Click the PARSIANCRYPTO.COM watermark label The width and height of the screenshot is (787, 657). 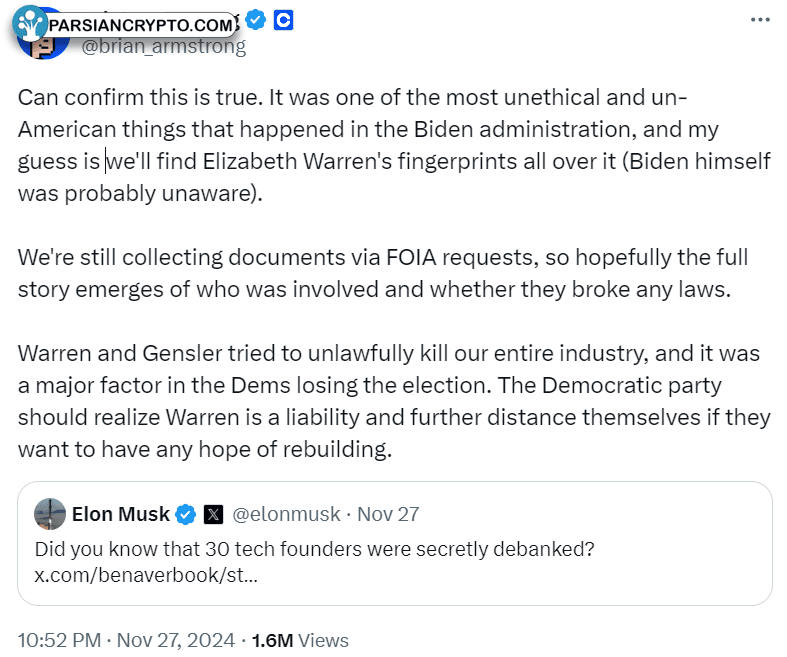[x=141, y=25]
